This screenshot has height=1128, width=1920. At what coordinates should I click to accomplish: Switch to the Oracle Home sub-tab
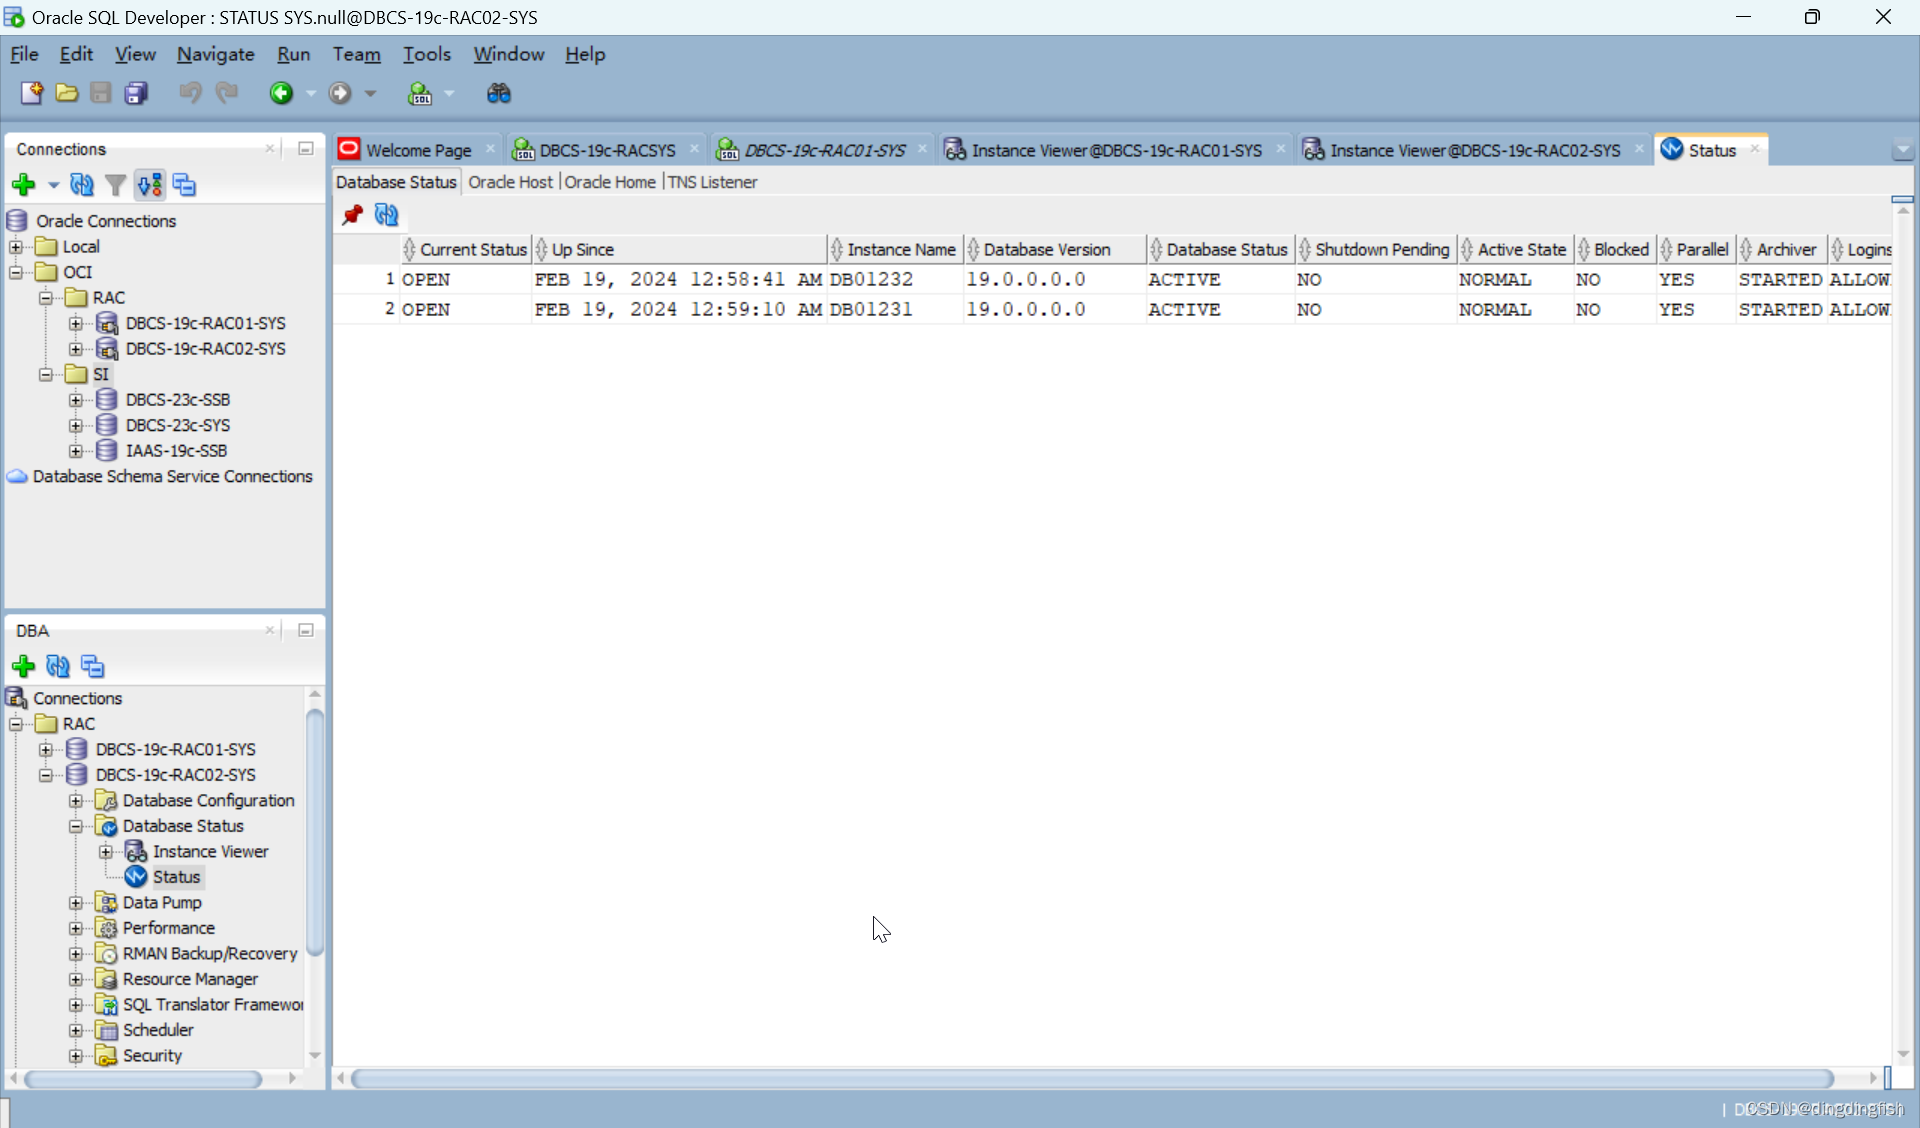pos(610,182)
